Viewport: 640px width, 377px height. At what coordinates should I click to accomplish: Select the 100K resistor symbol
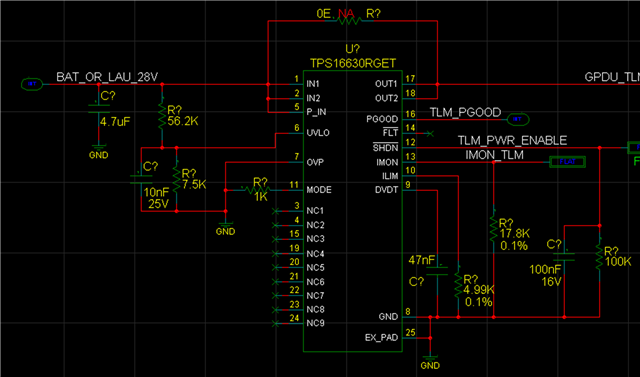point(599,257)
